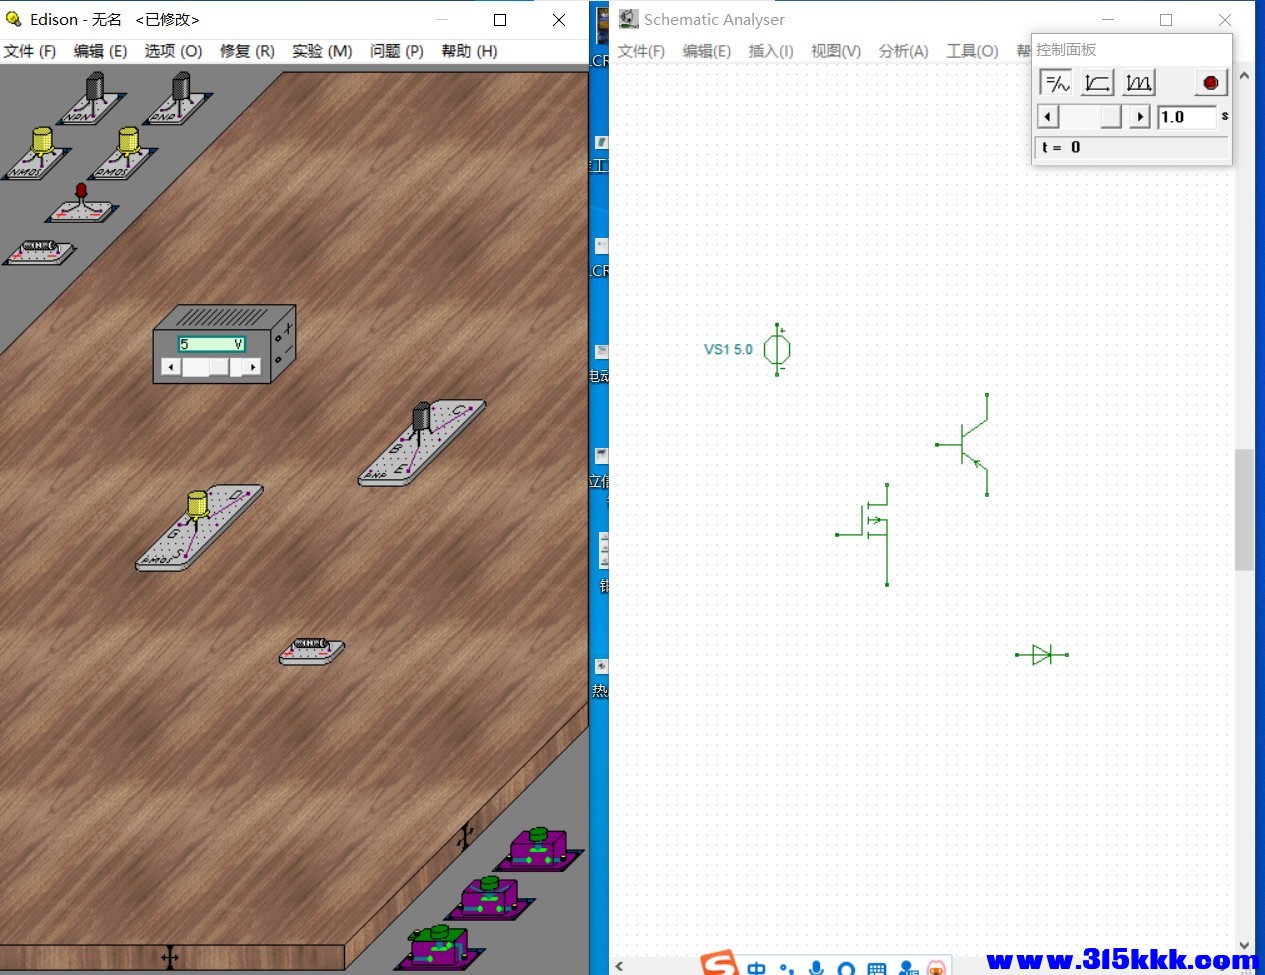Open the 选项 (O) menu in Edison
This screenshot has height=975, width=1265.
(173, 51)
